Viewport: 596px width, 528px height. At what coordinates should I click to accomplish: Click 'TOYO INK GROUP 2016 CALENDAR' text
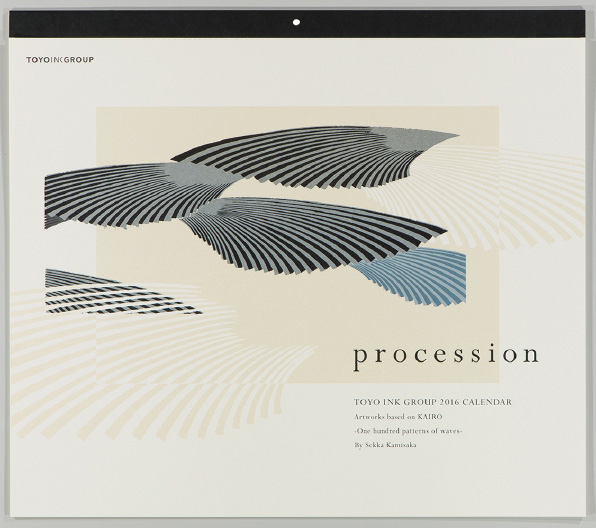(x=433, y=402)
